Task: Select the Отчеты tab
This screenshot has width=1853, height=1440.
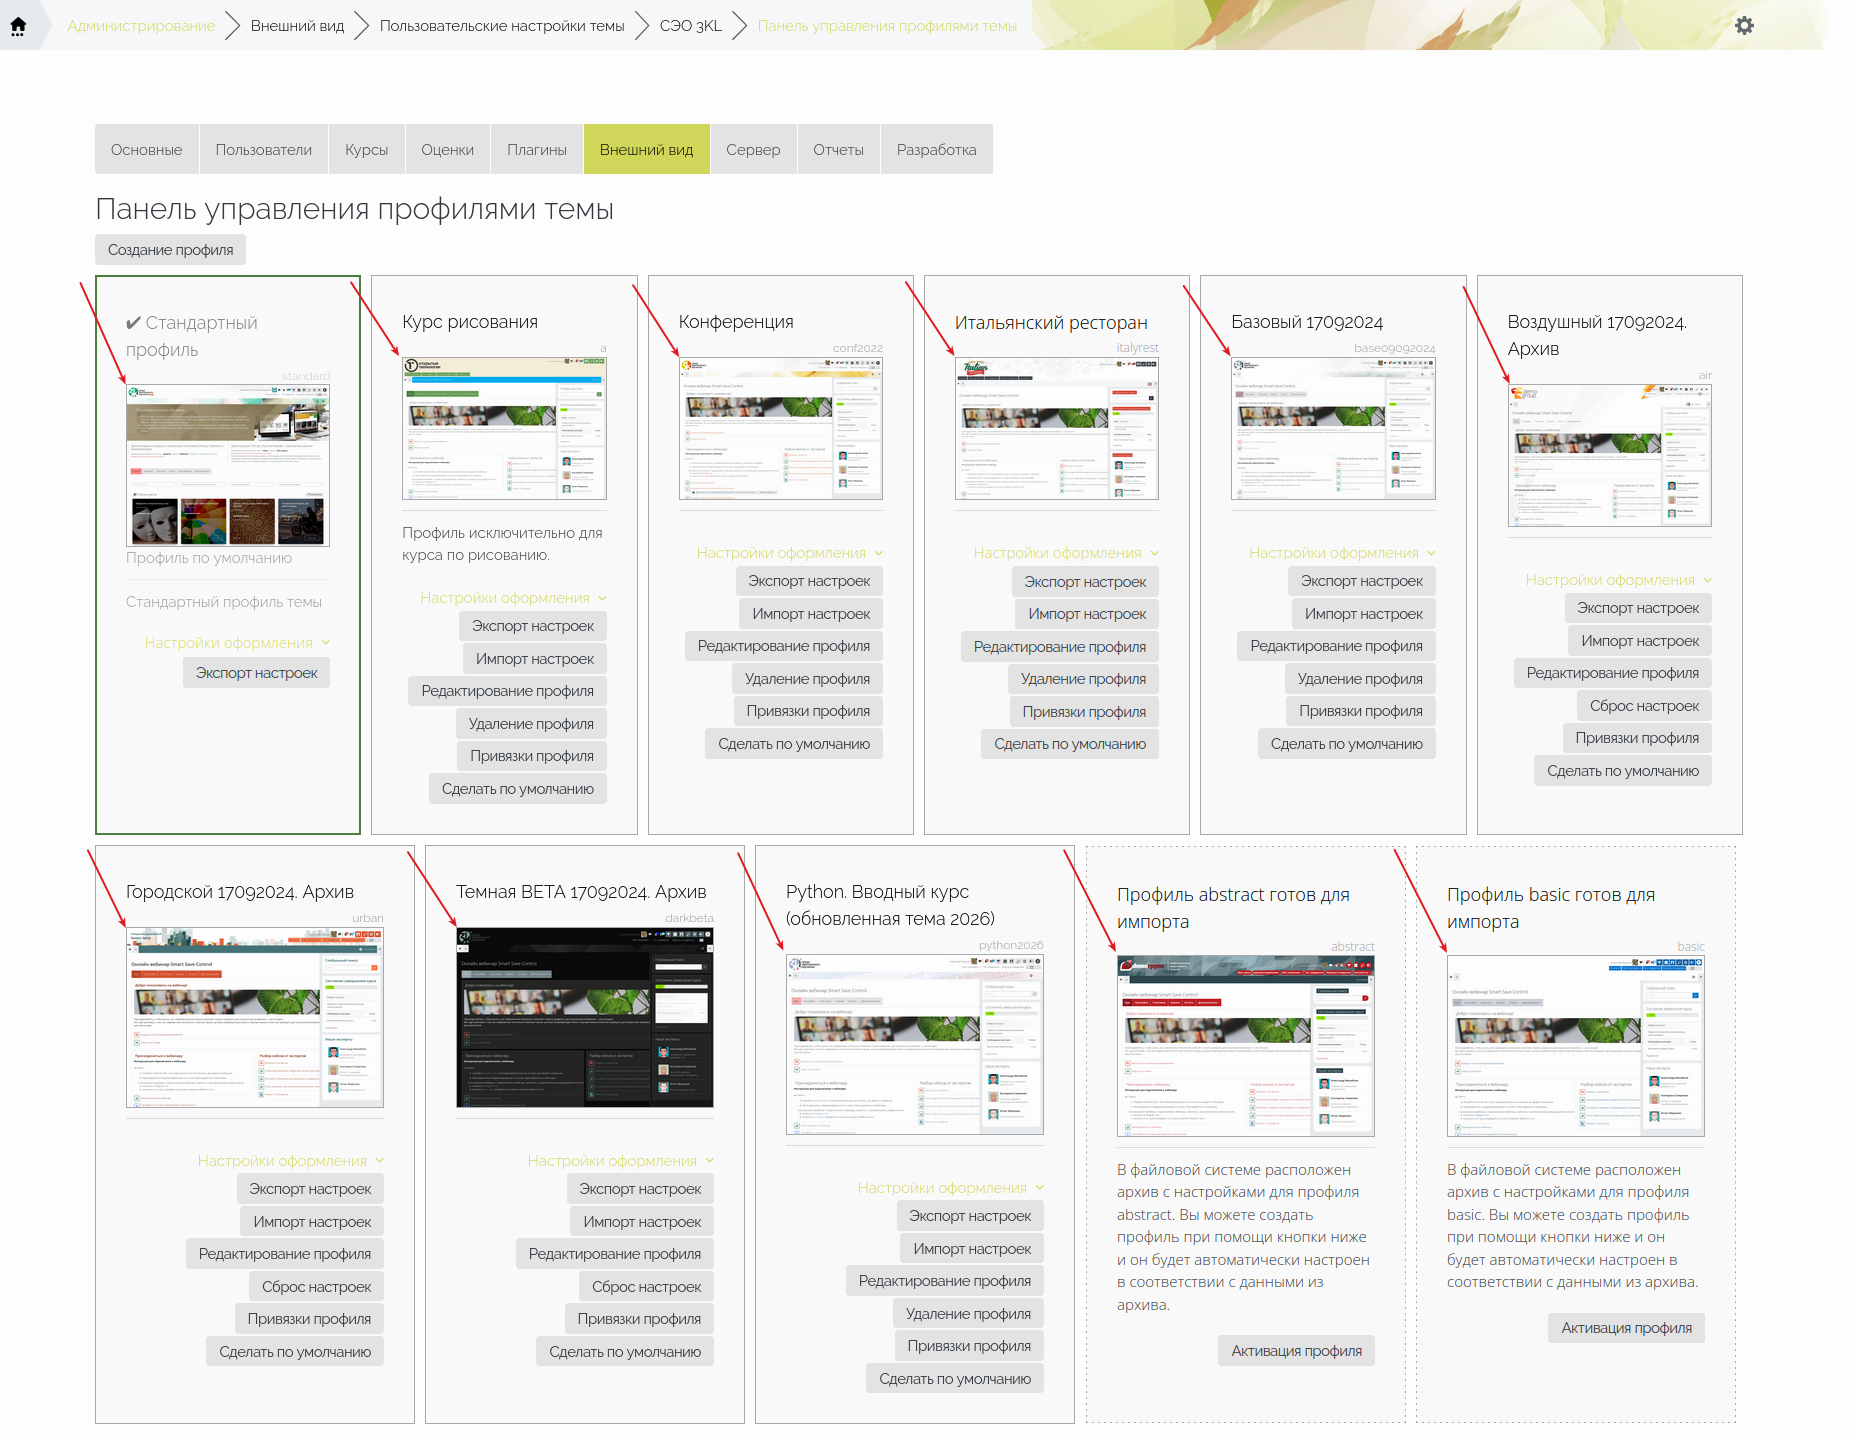Action: [x=838, y=150]
